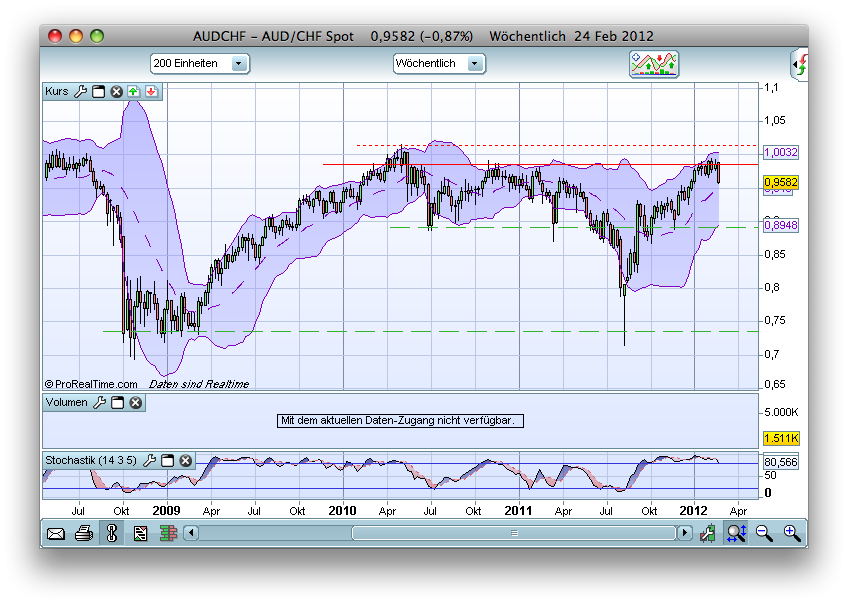Zoom out of the chart
The height and width of the screenshot is (603, 848).
tap(764, 533)
